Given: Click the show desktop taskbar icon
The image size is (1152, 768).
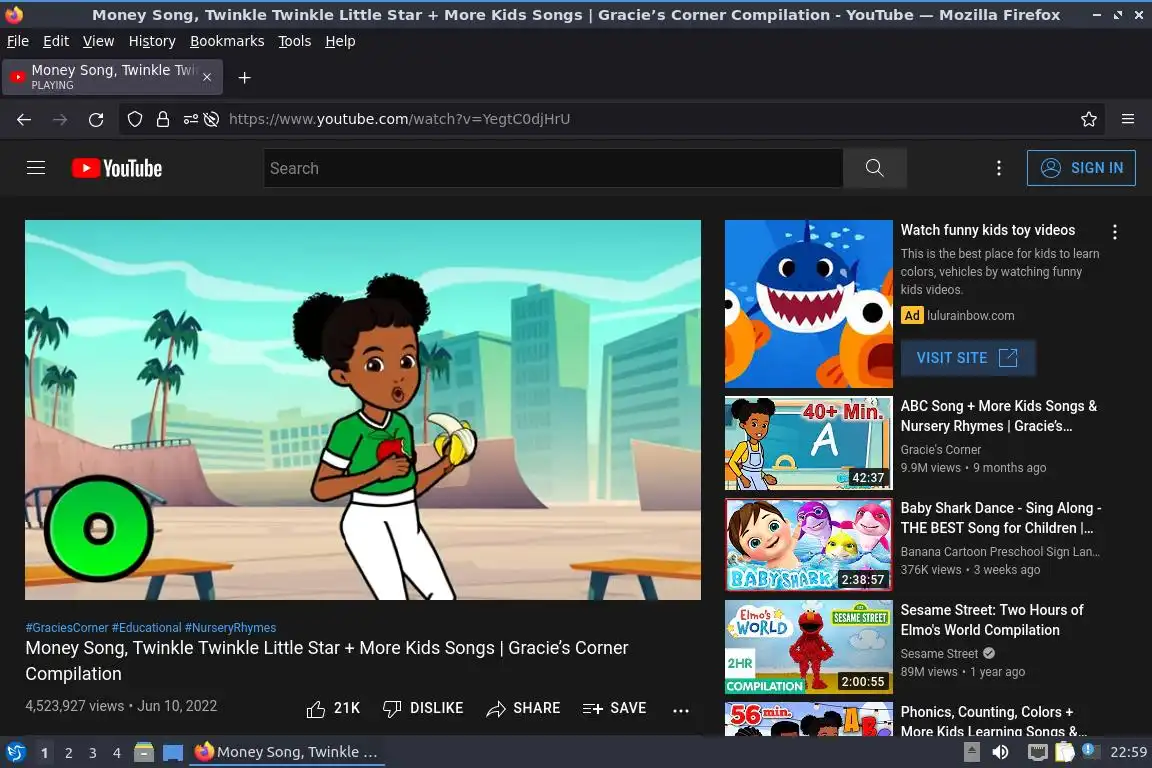Looking at the screenshot, I should pyautogui.click(x=173, y=752).
